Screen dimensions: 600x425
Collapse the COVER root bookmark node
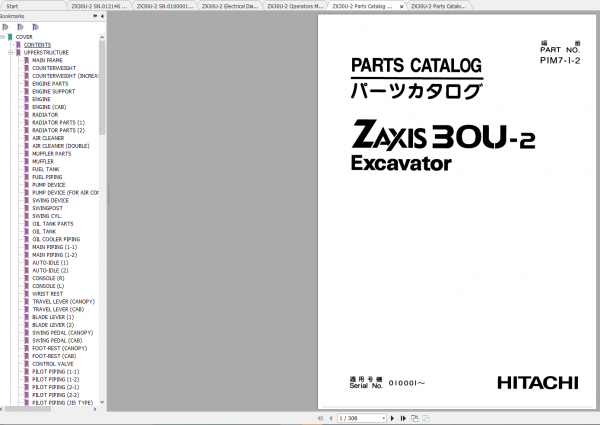(x=3, y=37)
